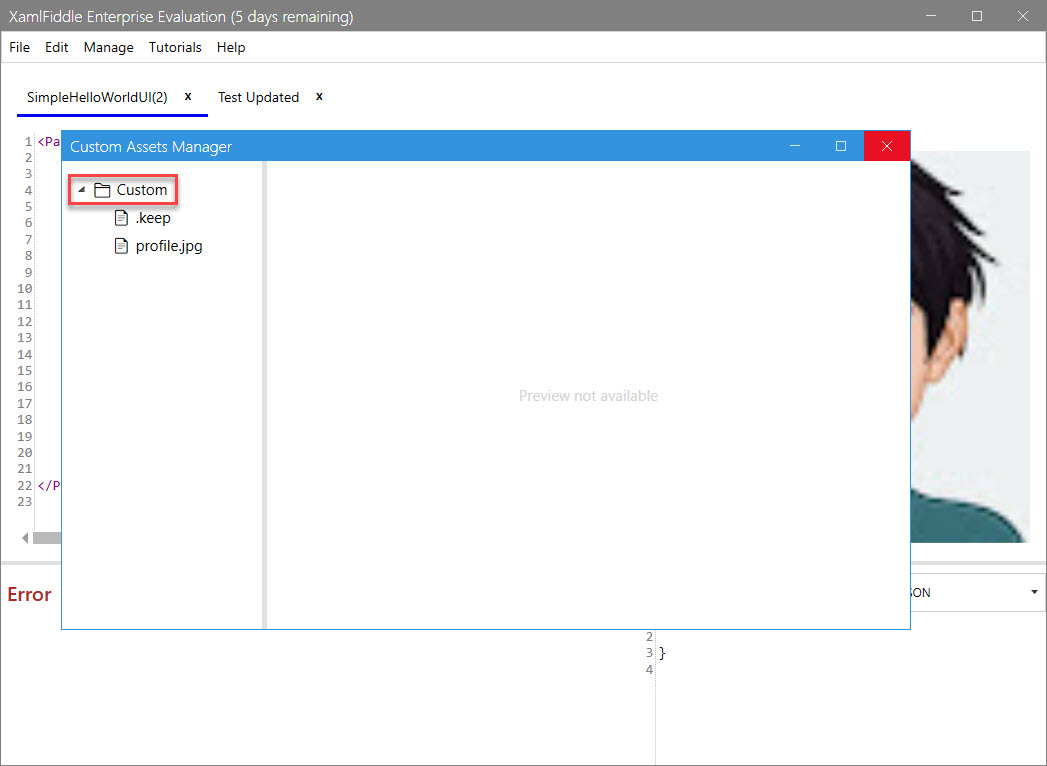Maximize the XamlFiddle main window

[977, 16]
